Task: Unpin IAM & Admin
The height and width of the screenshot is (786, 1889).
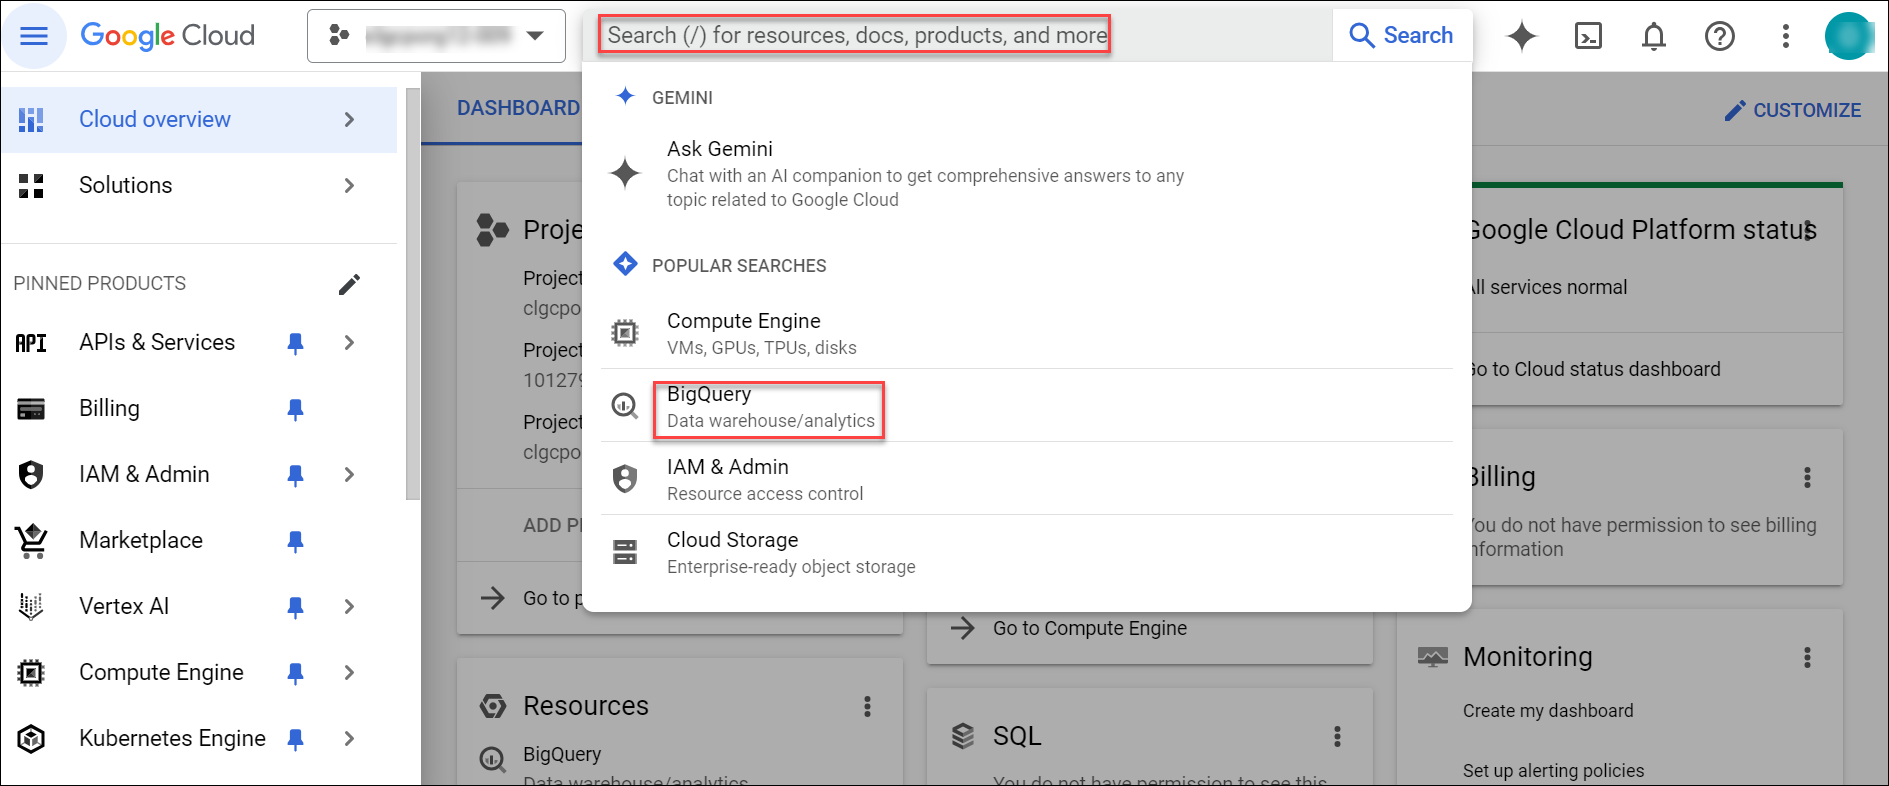Action: tap(295, 475)
